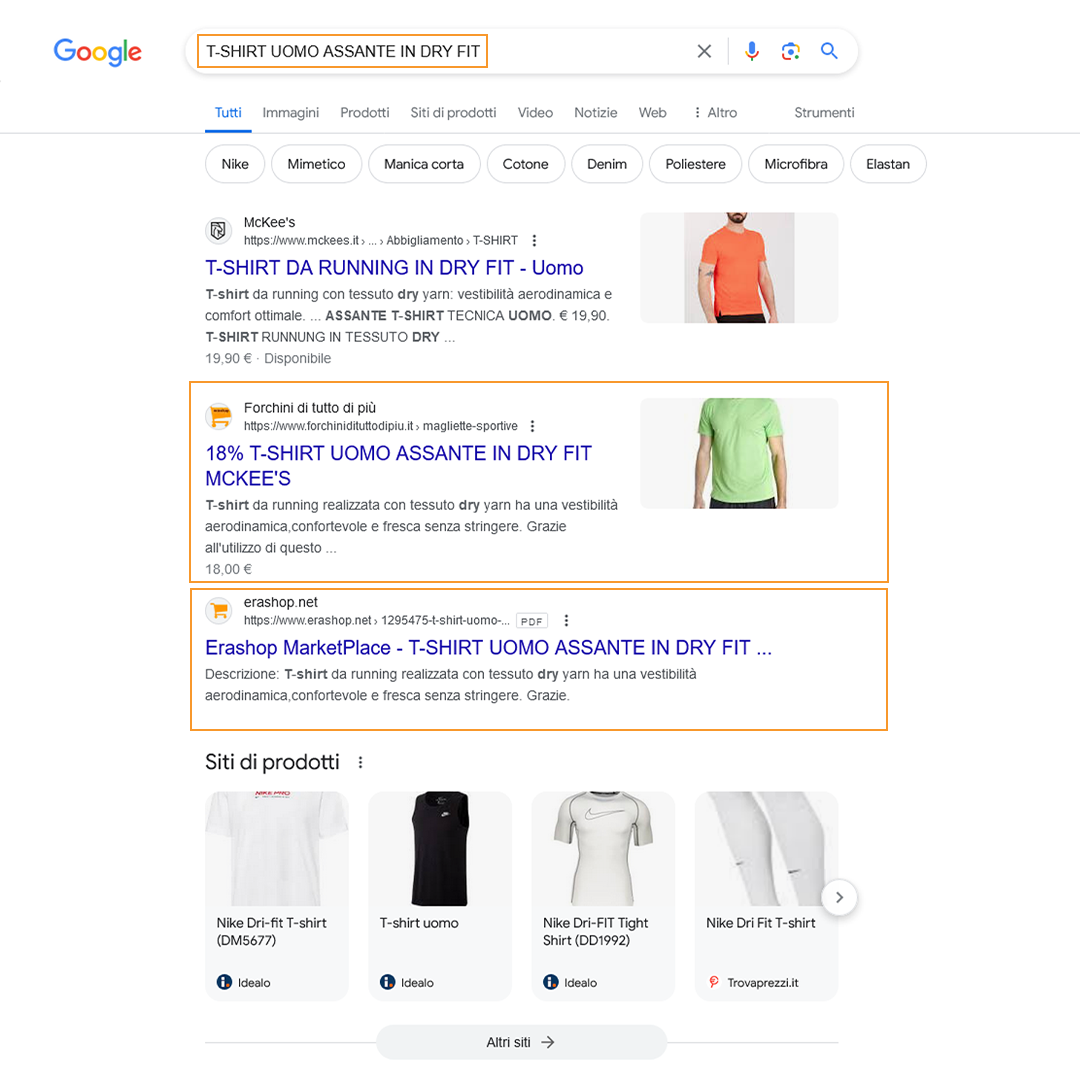This screenshot has height=1080, width=1080.
Task: Activate voice search with the microphone icon
Action: pos(752,51)
